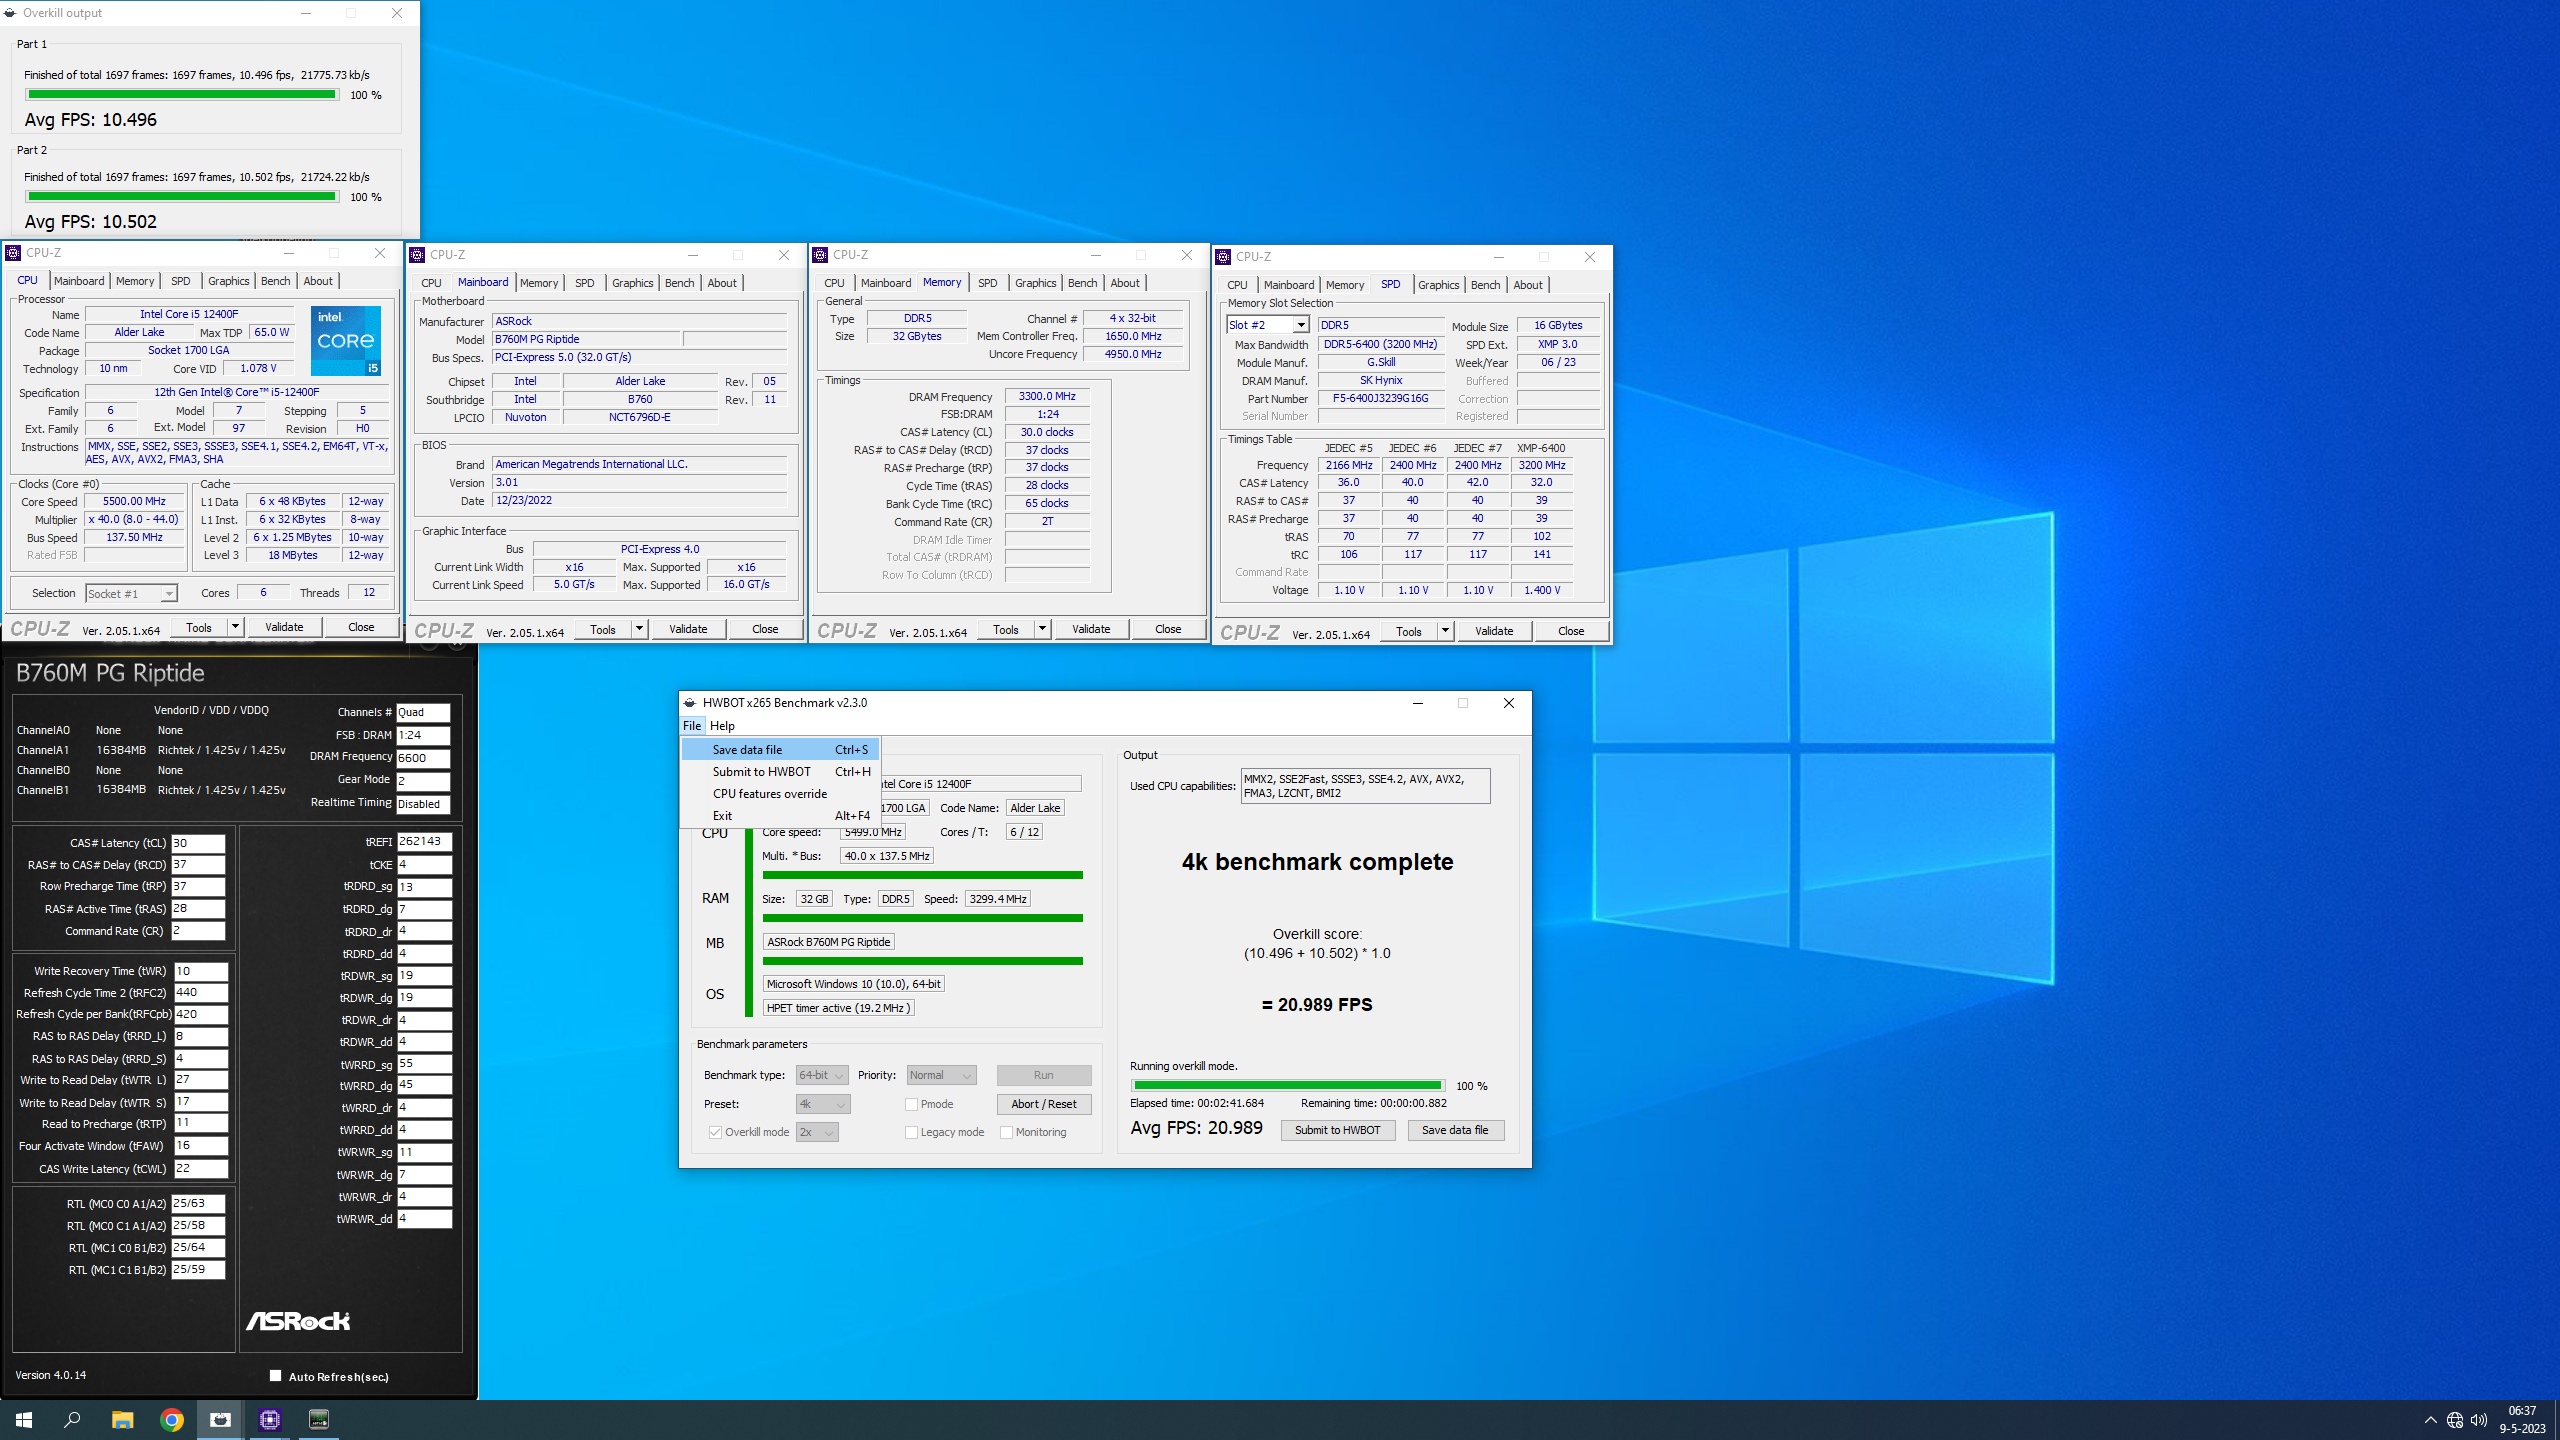The image size is (2560, 1440).
Task: Click Submit to HWBOT output button
Action: click(1337, 1130)
